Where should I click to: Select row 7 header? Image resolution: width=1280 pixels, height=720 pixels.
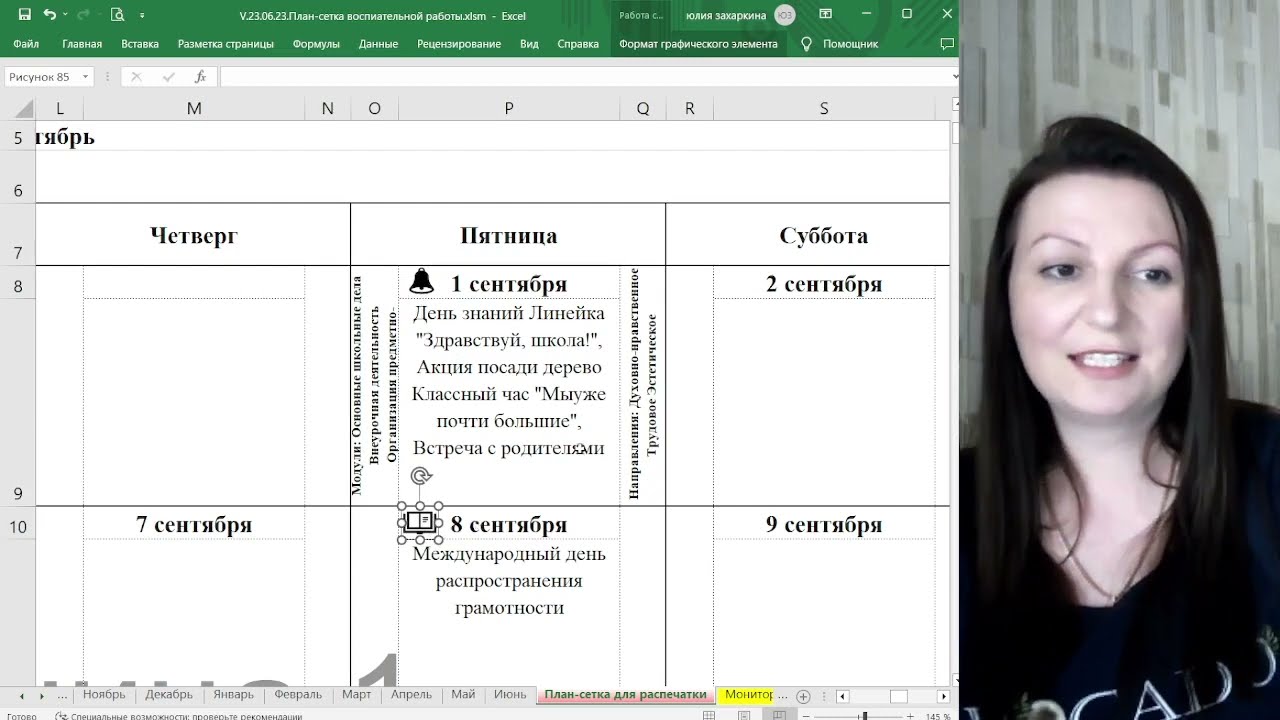(18, 234)
